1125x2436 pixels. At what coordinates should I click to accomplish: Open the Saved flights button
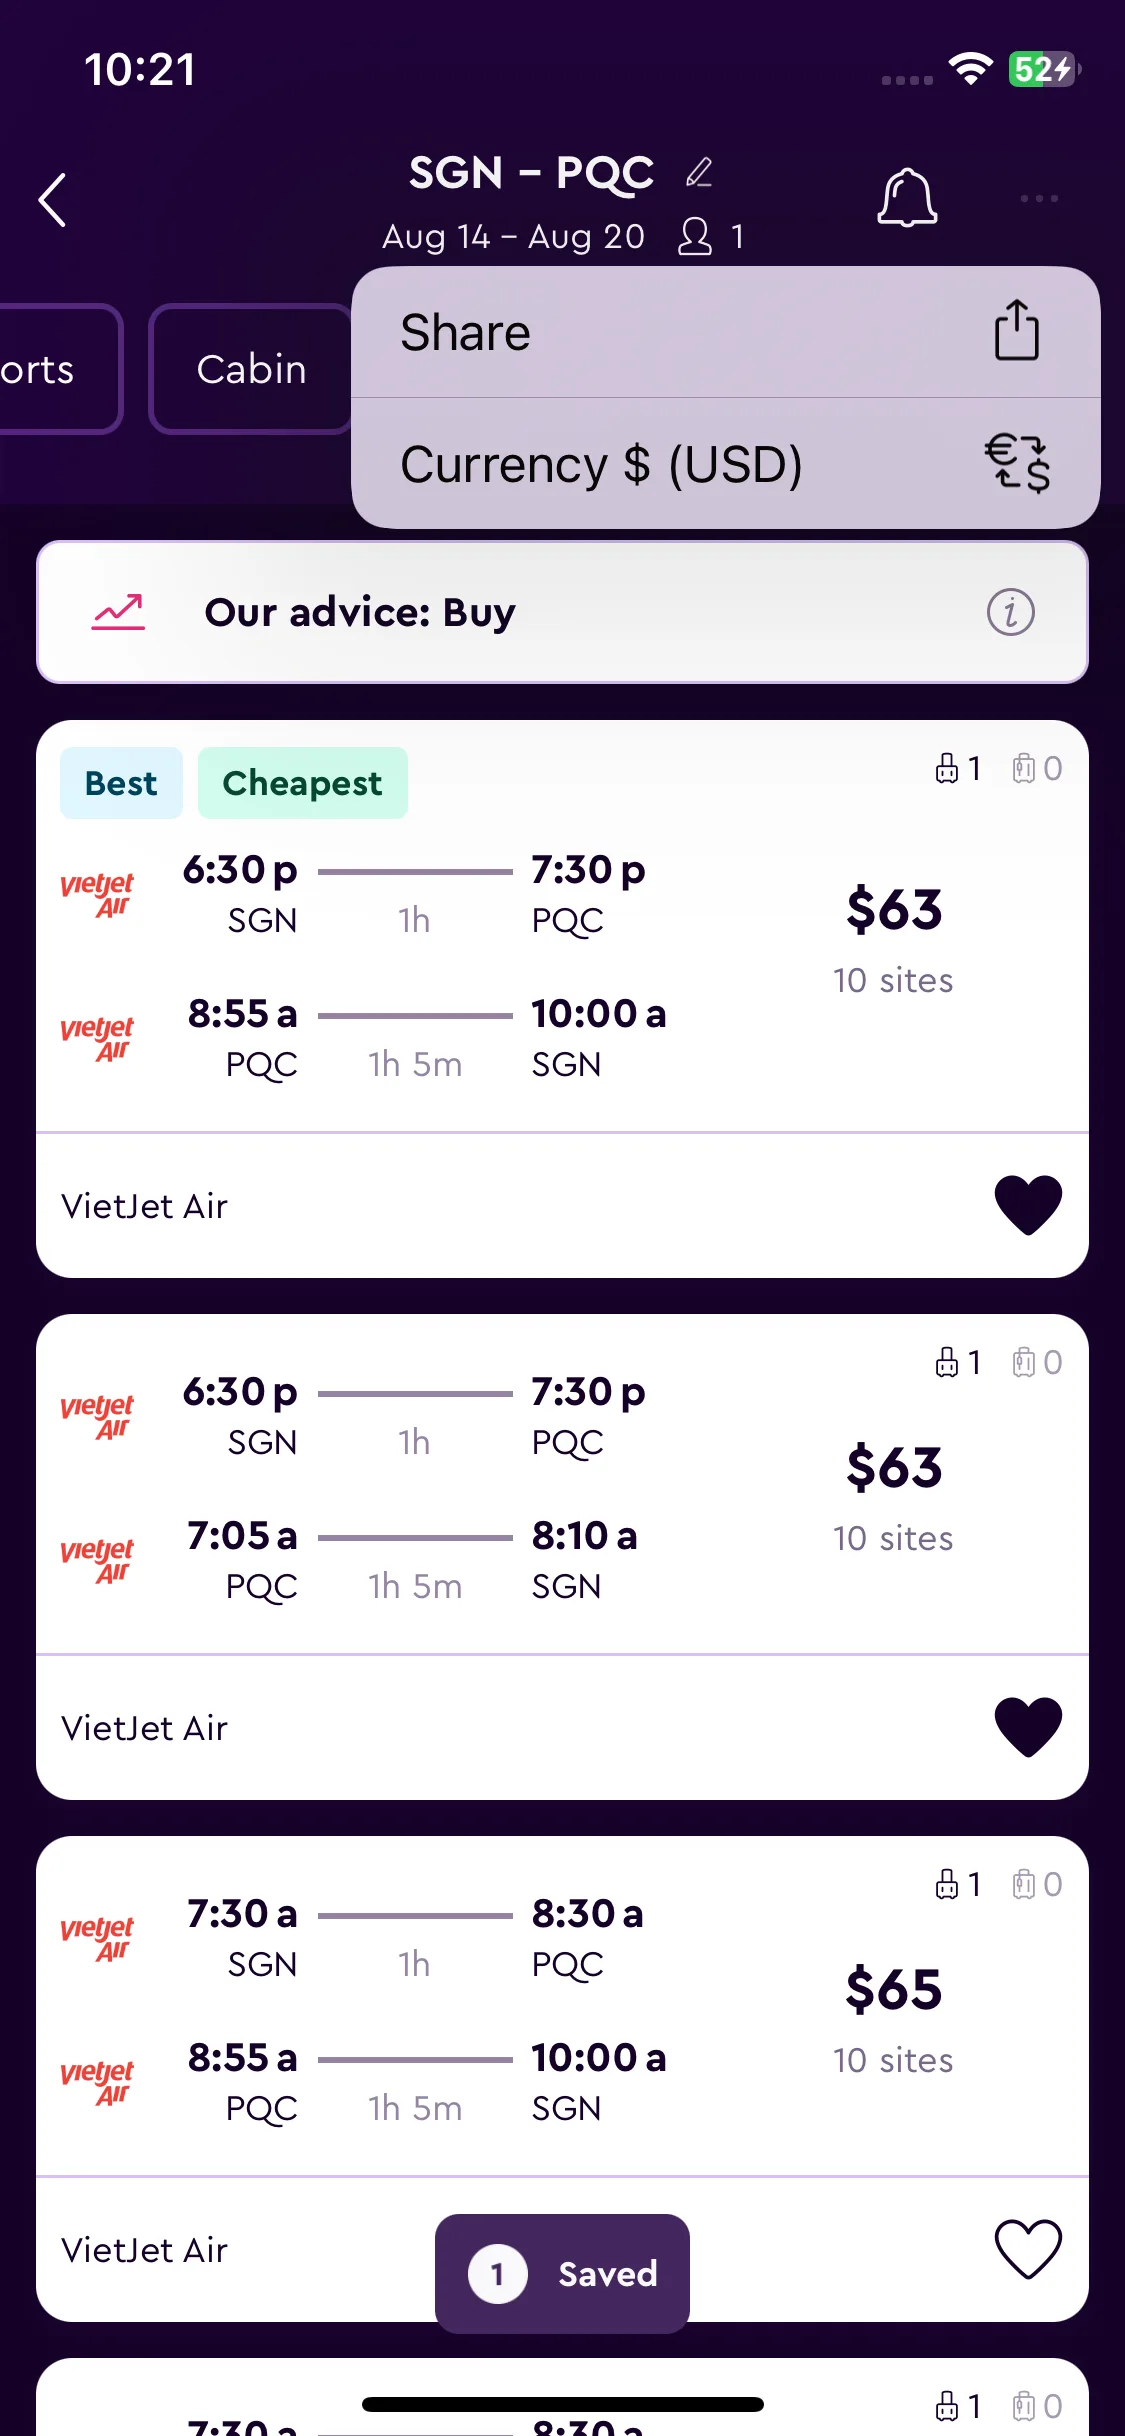click(x=562, y=2273)
